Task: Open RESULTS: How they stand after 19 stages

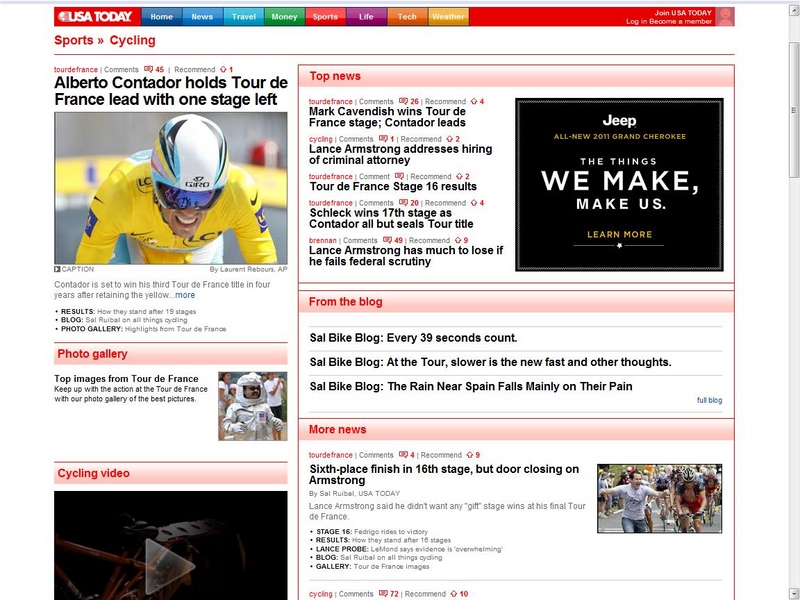Action: tap(128, 311)
